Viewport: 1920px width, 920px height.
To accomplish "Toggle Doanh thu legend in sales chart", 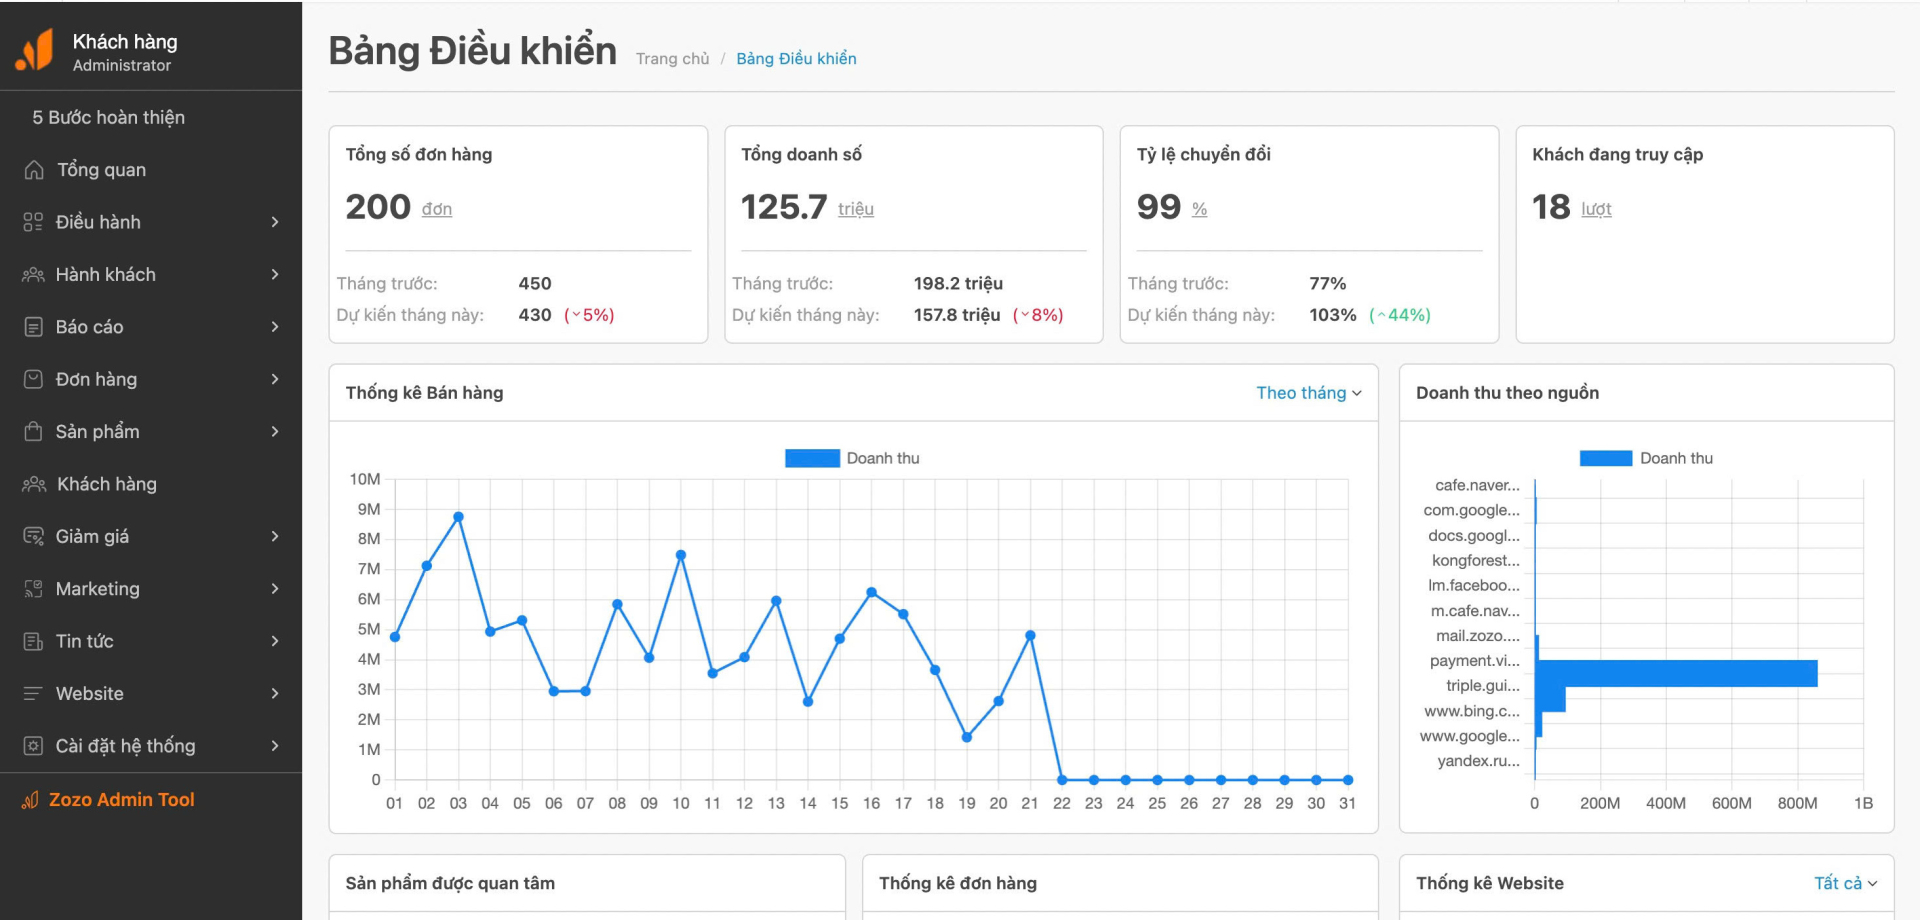I will tap(852, 458).
